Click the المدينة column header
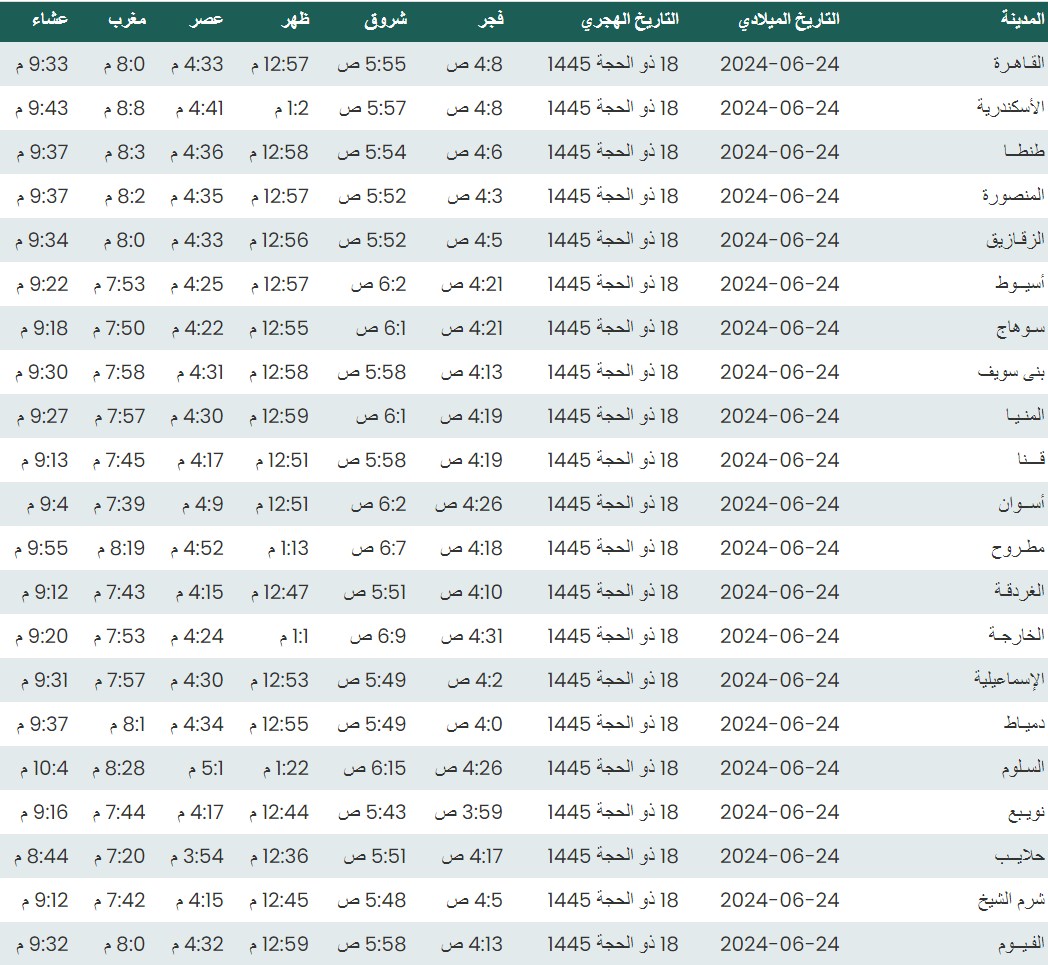The image size is (1048, 965). (x=1022, y=20)
